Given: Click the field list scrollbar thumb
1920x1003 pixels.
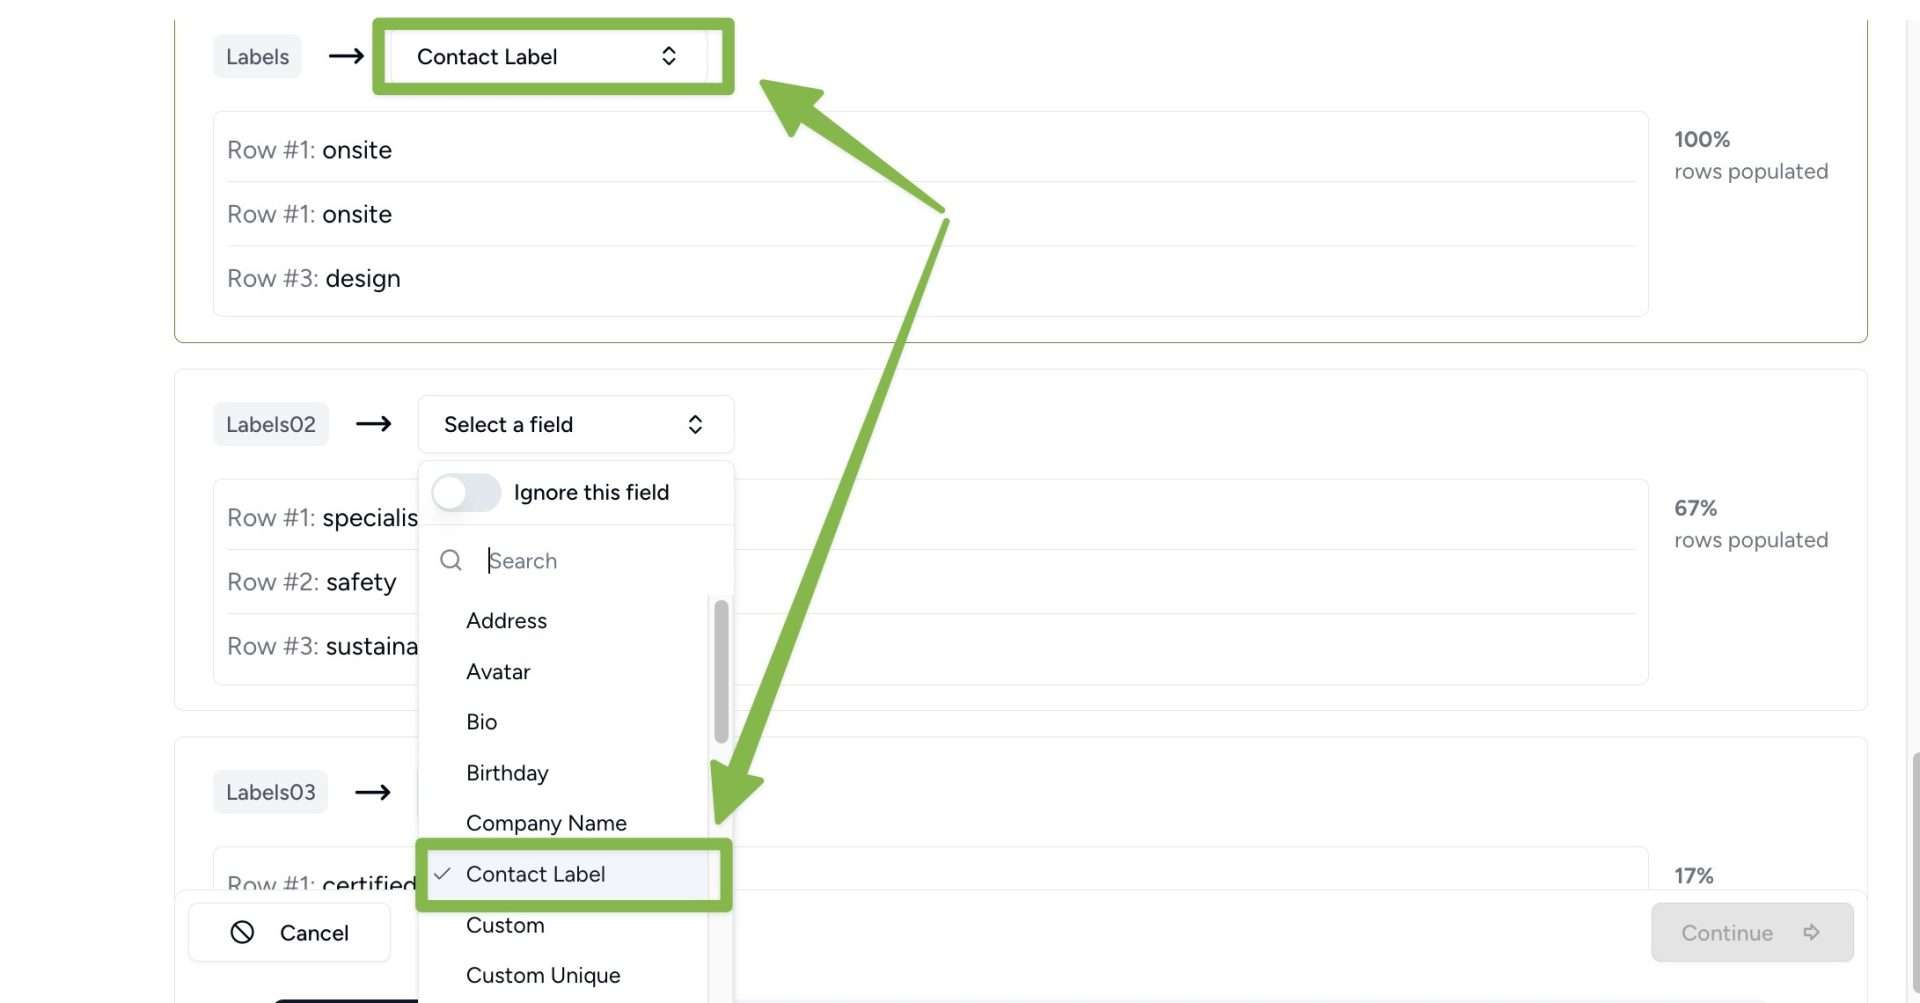Looking at the screenshot, I should pos(721,671).
